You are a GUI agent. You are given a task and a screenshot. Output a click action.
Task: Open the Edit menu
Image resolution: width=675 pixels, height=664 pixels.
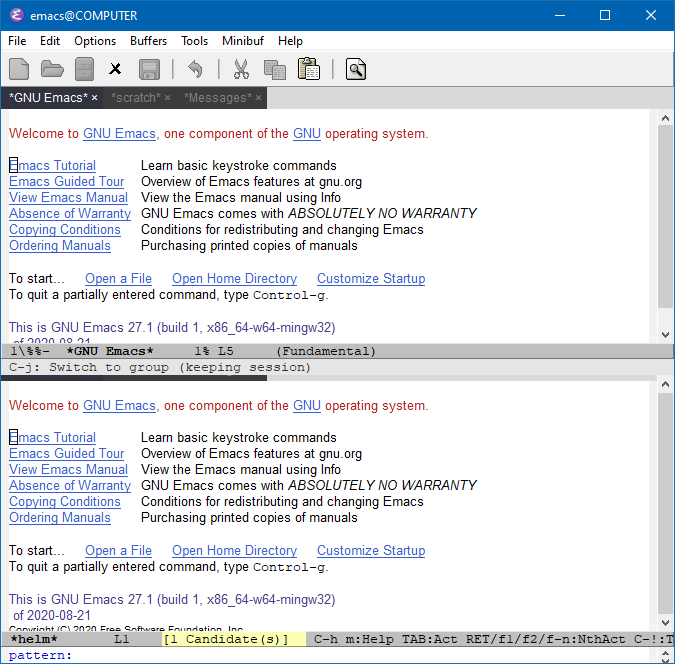(50, 41)
